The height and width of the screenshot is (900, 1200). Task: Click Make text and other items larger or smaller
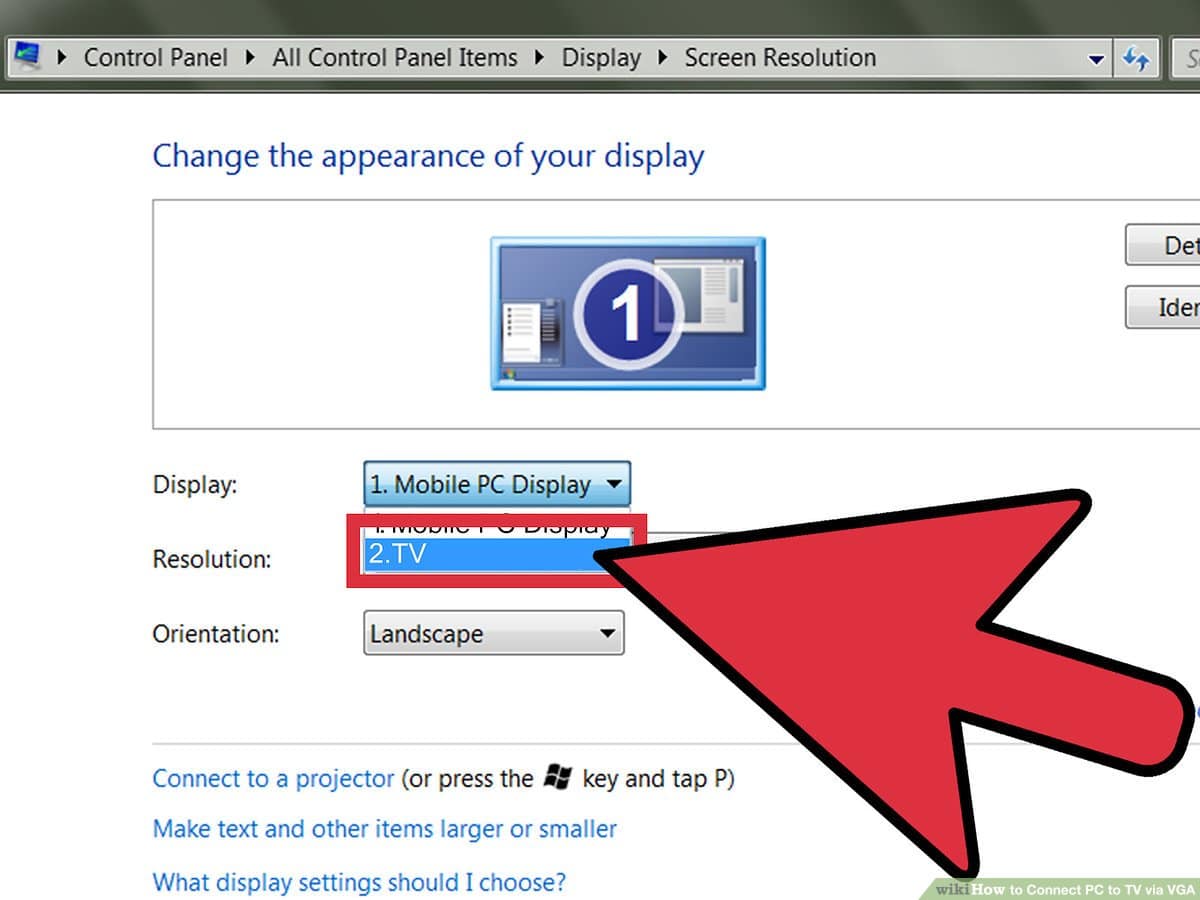click(384, 829)
